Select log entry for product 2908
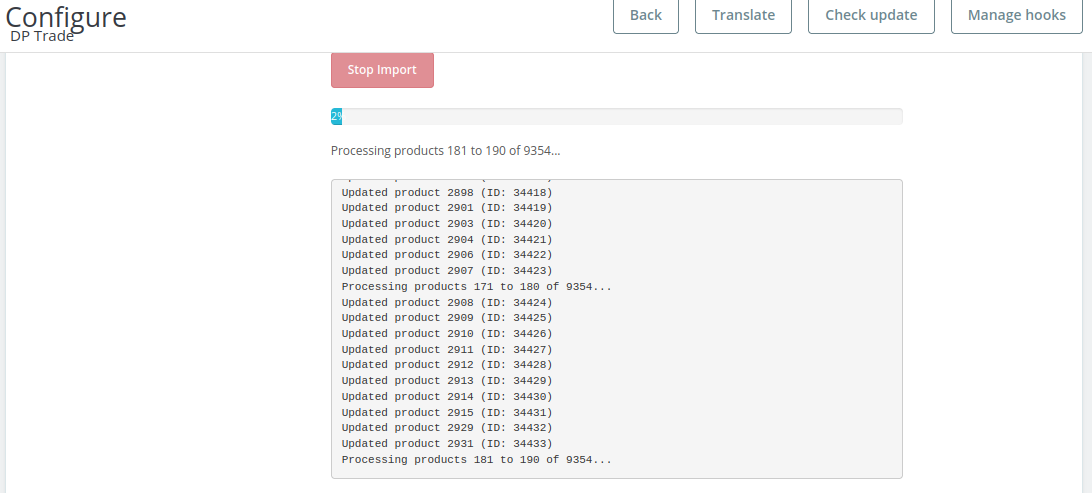This screenshot has height=493, width=1092. 446,302
